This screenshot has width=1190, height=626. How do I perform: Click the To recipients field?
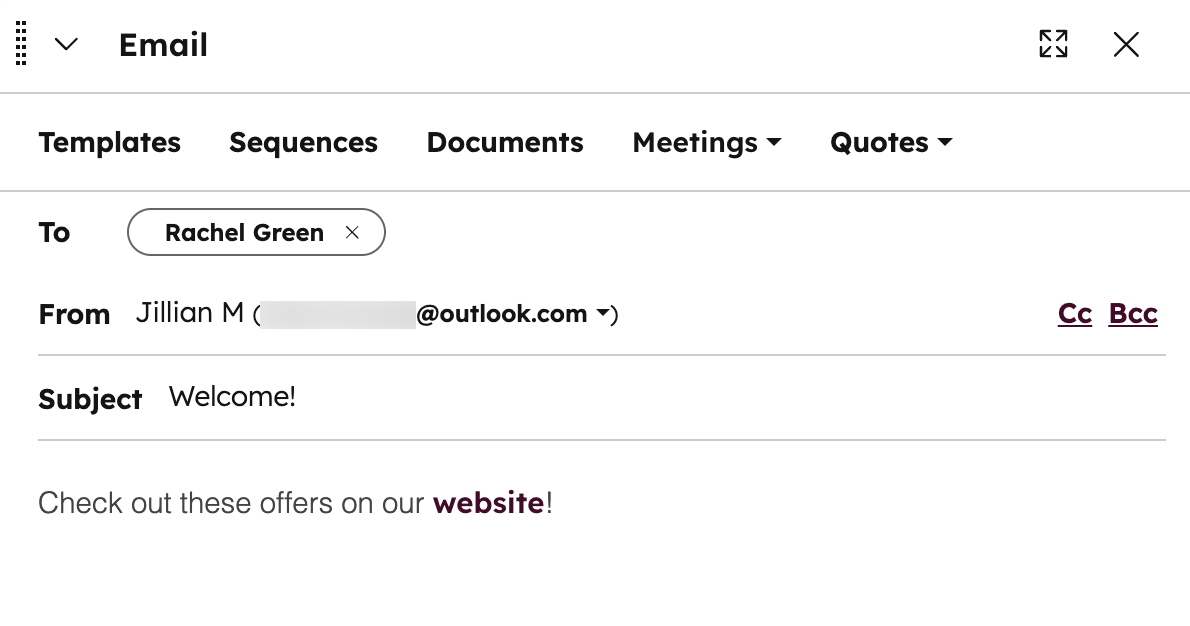(600, 232)
